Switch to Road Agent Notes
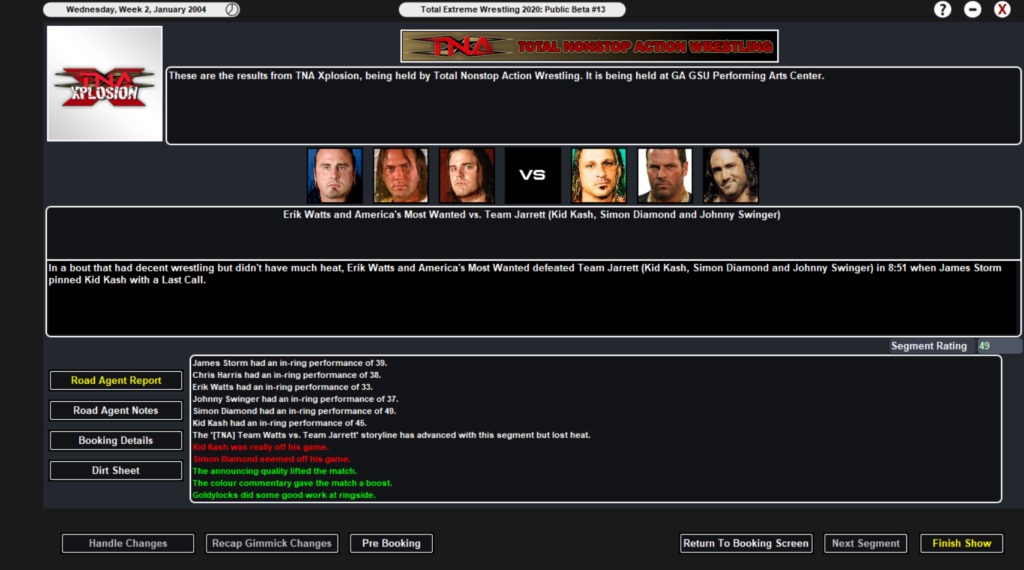The width and height of the screenshot is (1024, 570). 116,411
